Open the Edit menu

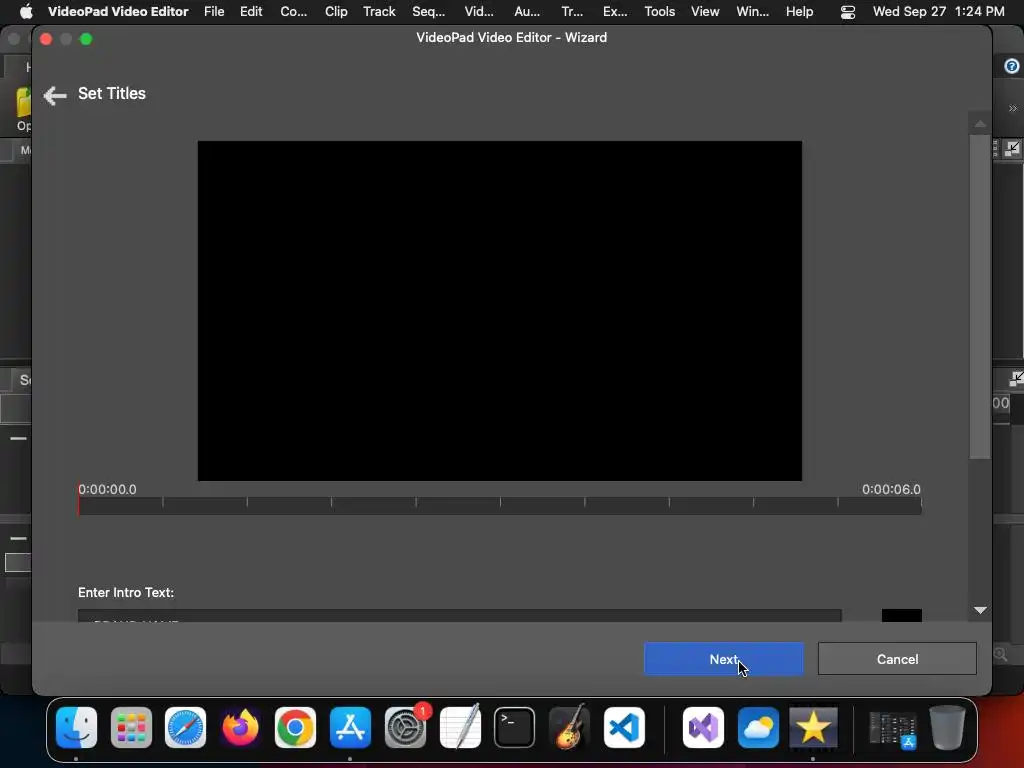pyautogui.click(x=251, y=12)
